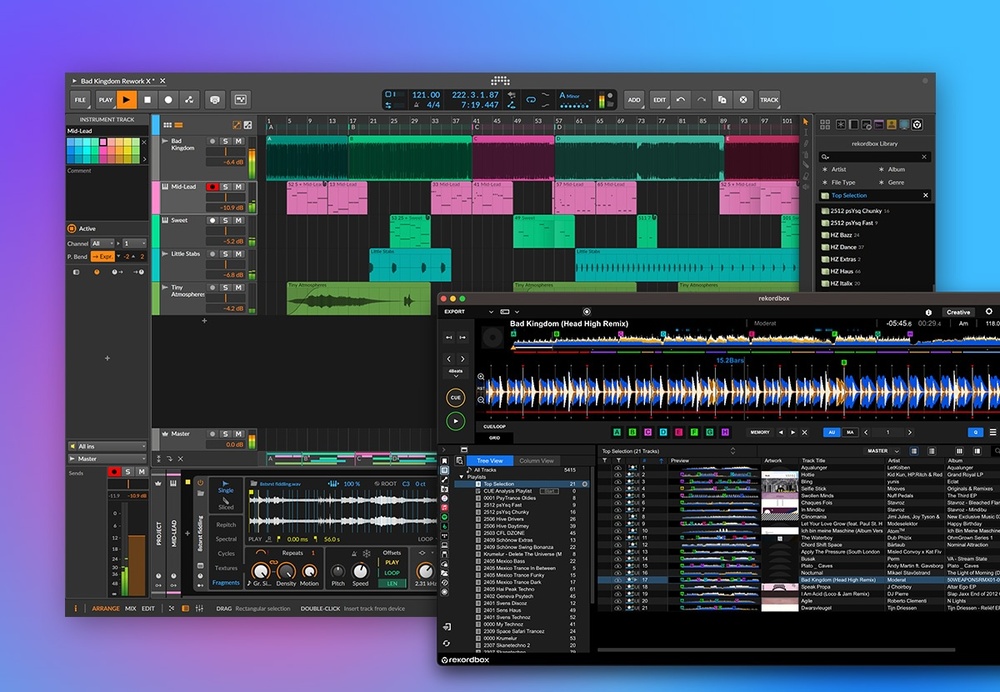Select the Fragments sampler mode

(x=226, y=582)
